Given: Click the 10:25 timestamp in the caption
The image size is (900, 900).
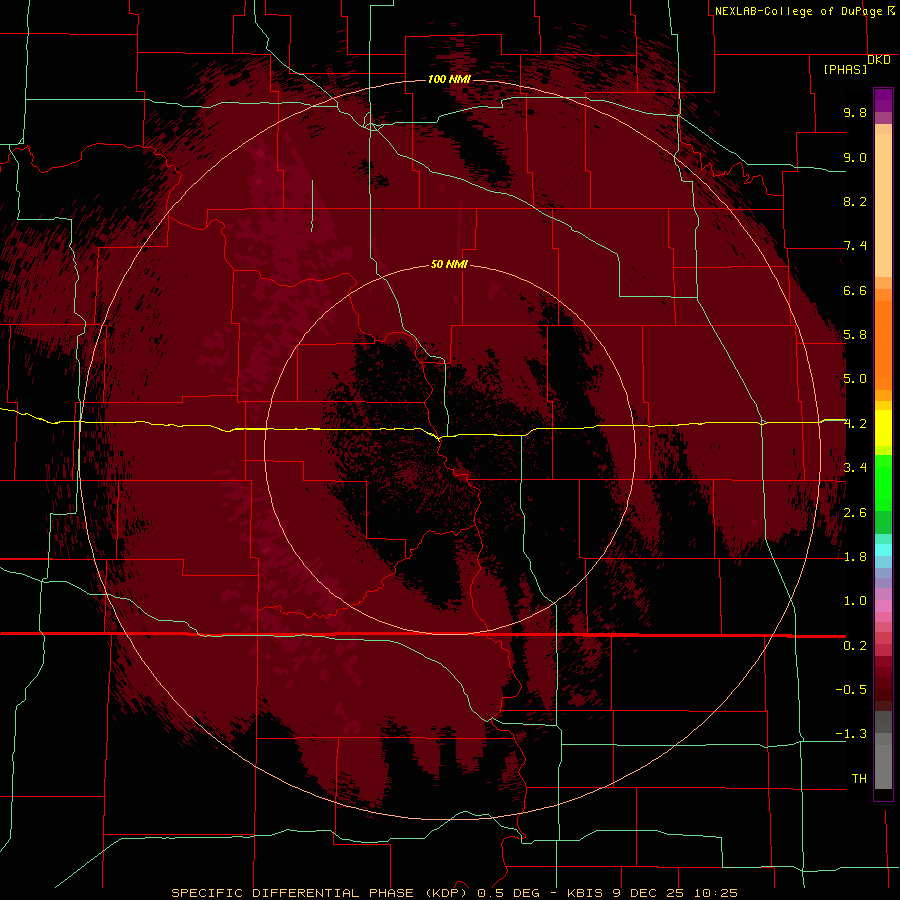Looking at the screenshot, I should (716, 893).
